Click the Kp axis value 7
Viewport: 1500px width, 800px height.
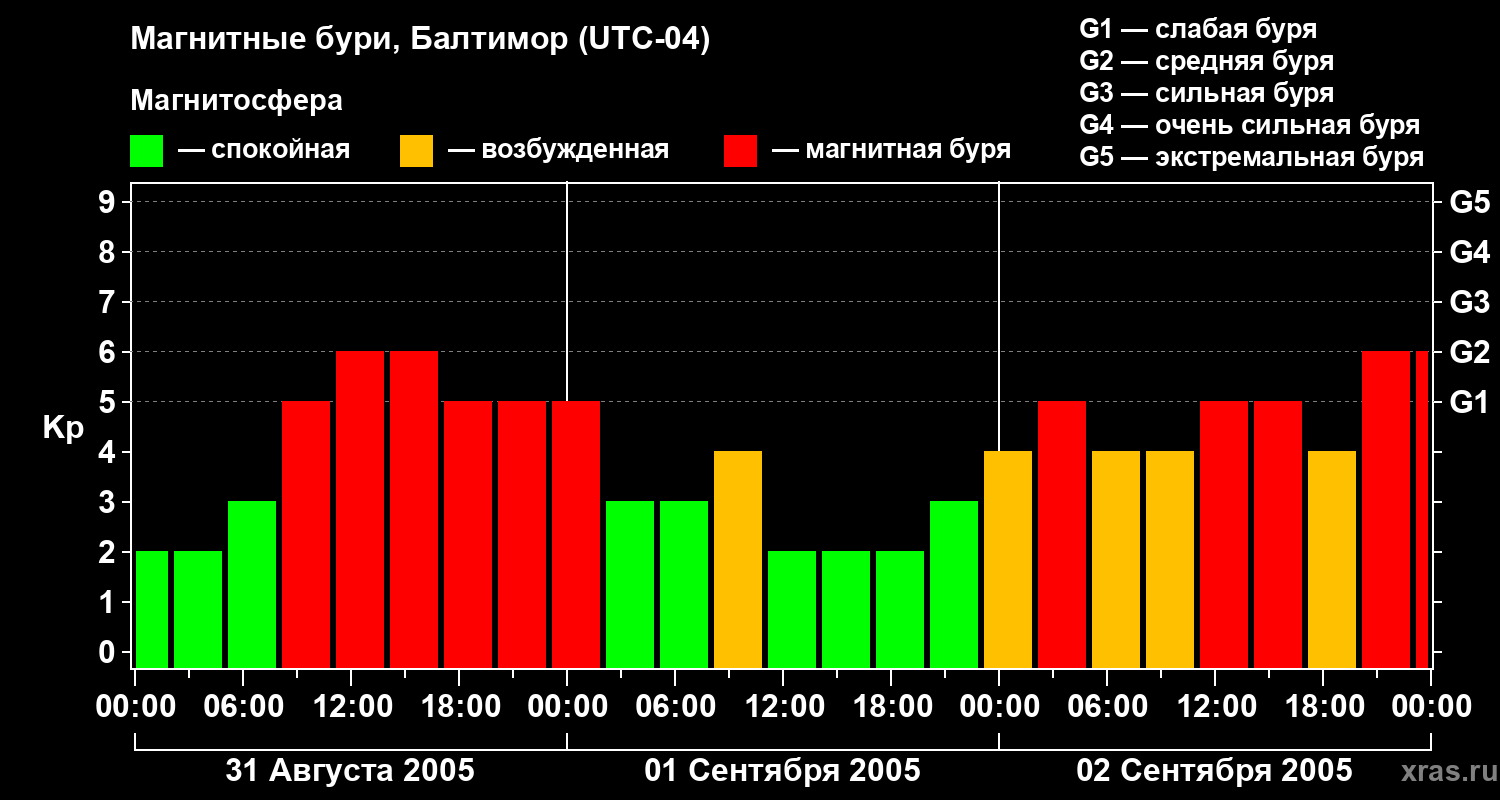[x=109, y=302]
